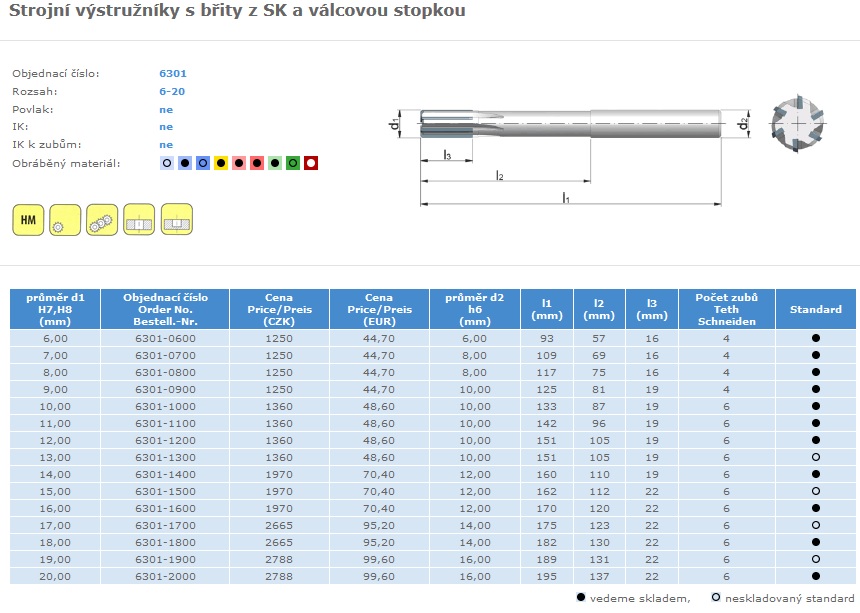
Task: Open the reamer end-view cross-section image
Action: point(797,124)
